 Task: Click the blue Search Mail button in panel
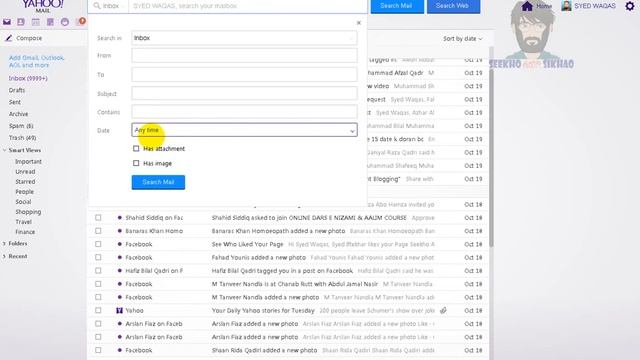[158, 182]
